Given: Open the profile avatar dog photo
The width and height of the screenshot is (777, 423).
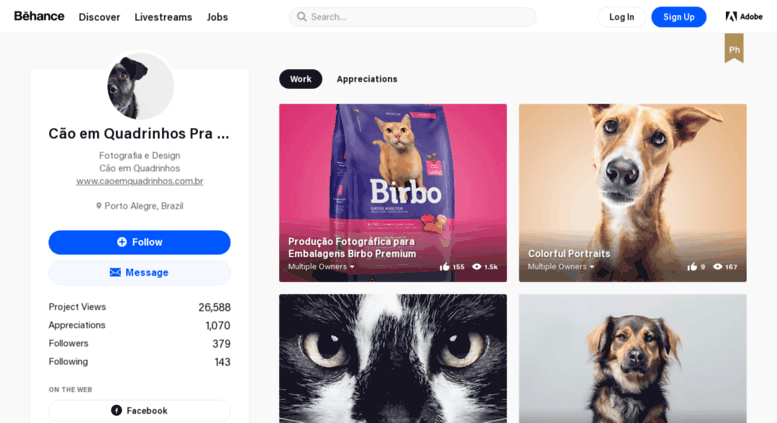Looking at the screenshot, I should pyautogui.click(x=140, y=86).
